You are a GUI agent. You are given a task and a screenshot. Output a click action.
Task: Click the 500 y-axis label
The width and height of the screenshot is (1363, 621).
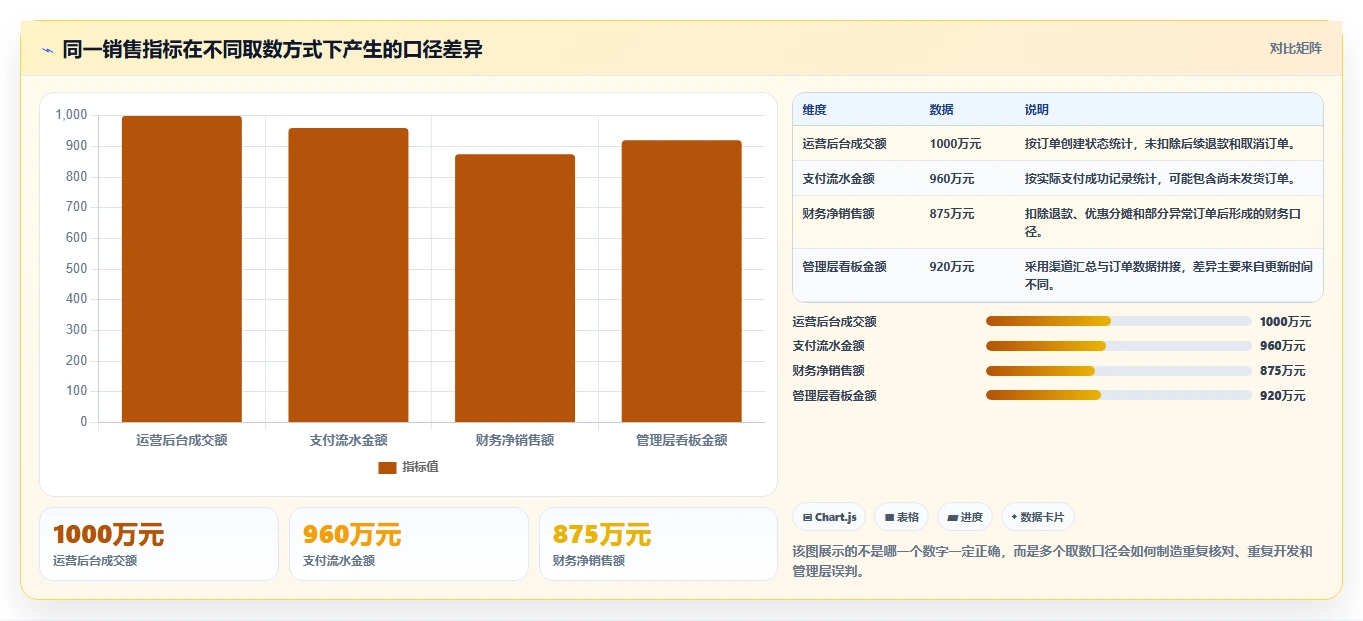(x=77, y=269)
